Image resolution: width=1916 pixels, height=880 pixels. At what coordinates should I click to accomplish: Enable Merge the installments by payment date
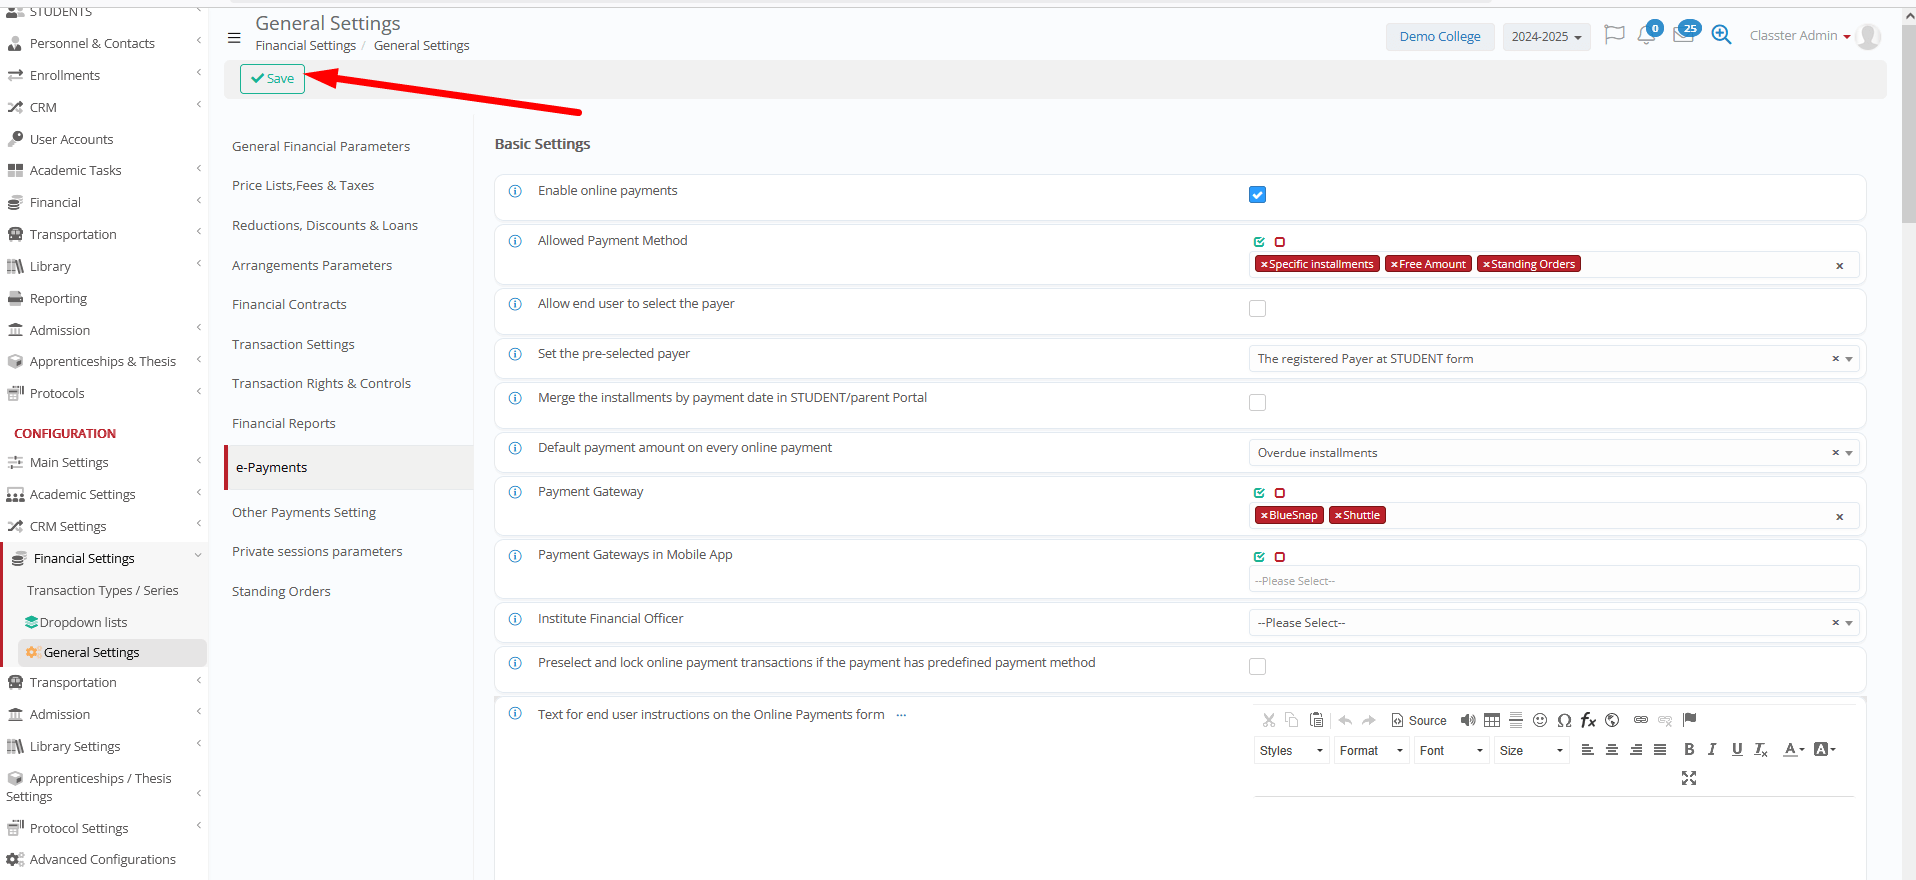pyautogui.click(x=1257, y=403)
